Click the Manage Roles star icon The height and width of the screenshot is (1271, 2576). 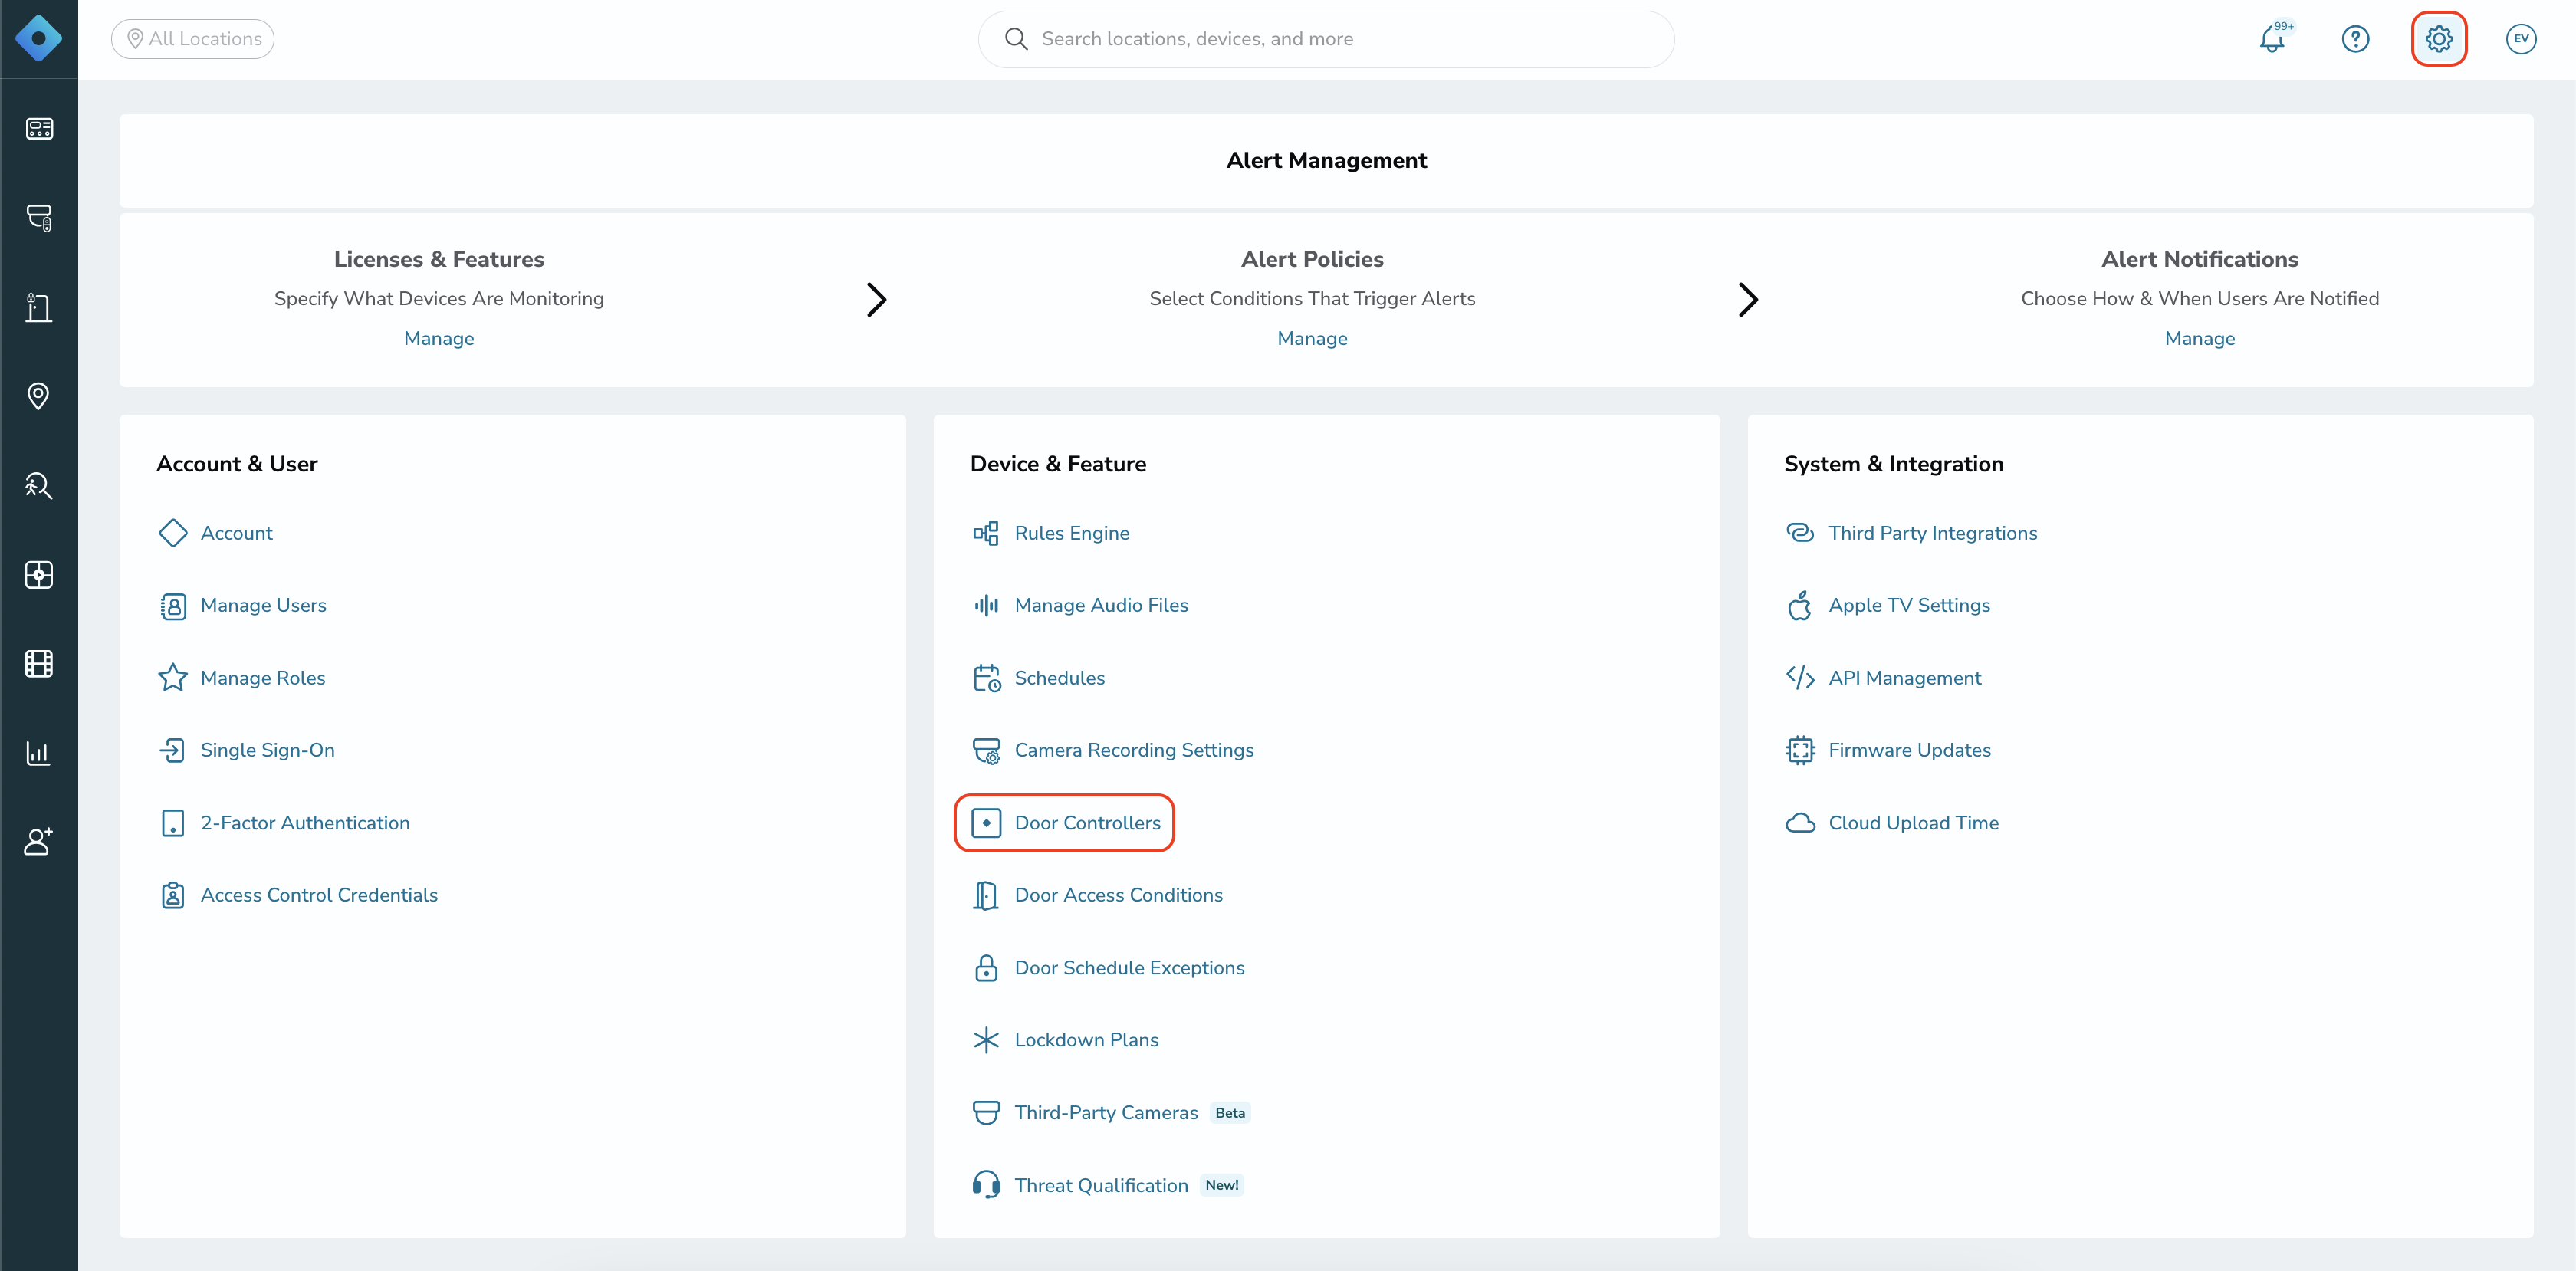pos(172,678)
